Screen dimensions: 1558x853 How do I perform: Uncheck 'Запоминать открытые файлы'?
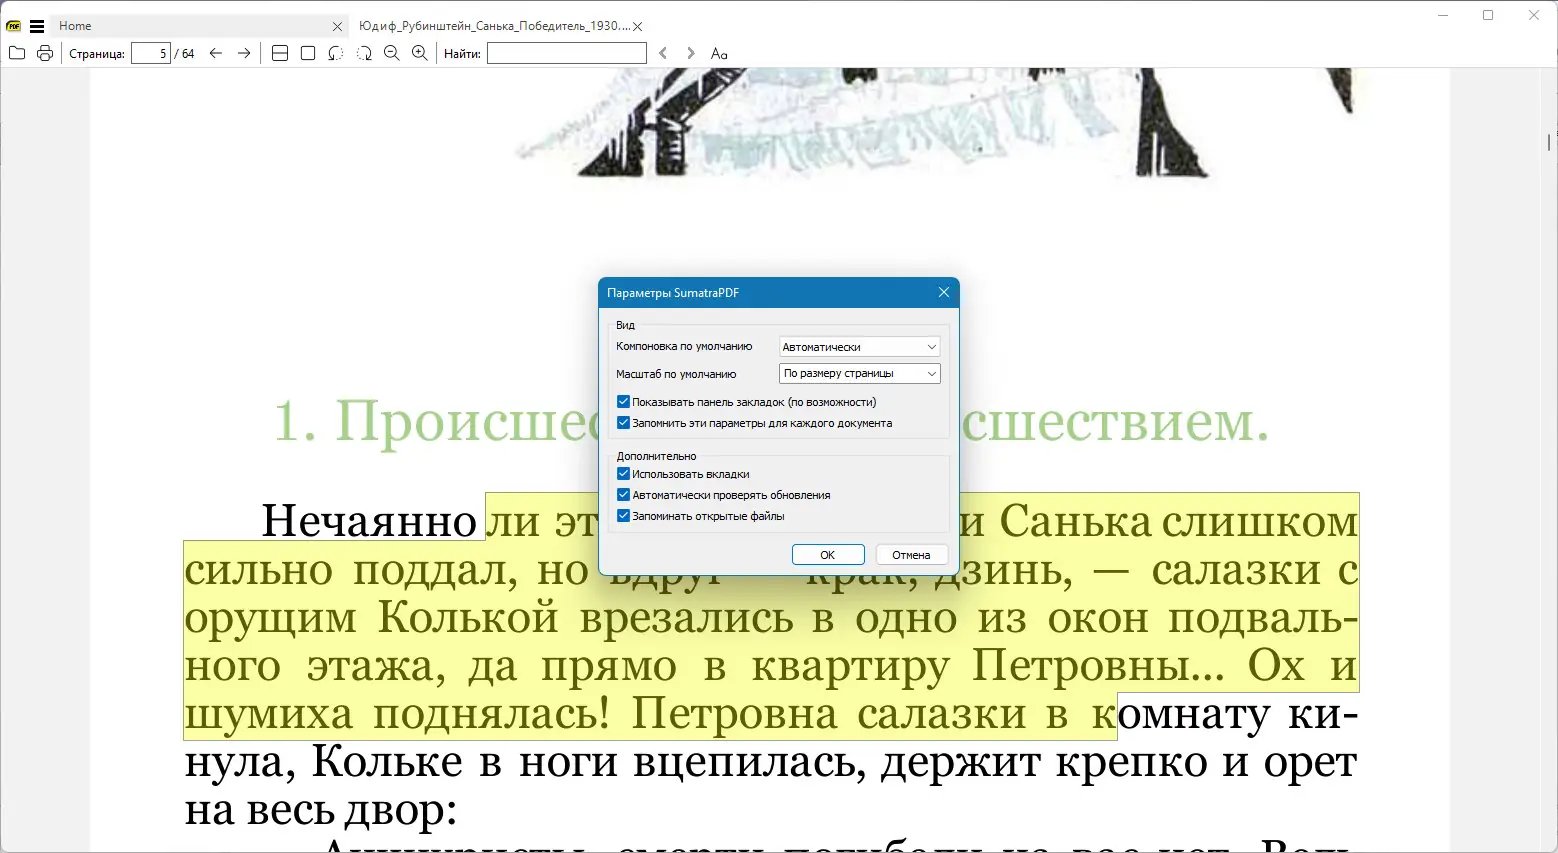click(x=623, y=515)
